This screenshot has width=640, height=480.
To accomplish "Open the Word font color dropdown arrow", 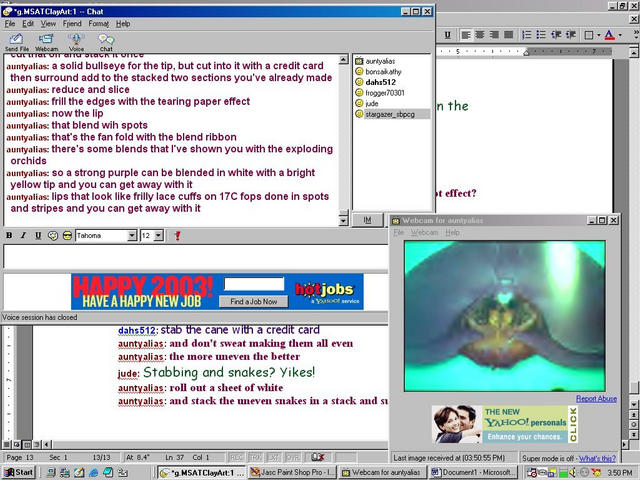I will (620, 35).
